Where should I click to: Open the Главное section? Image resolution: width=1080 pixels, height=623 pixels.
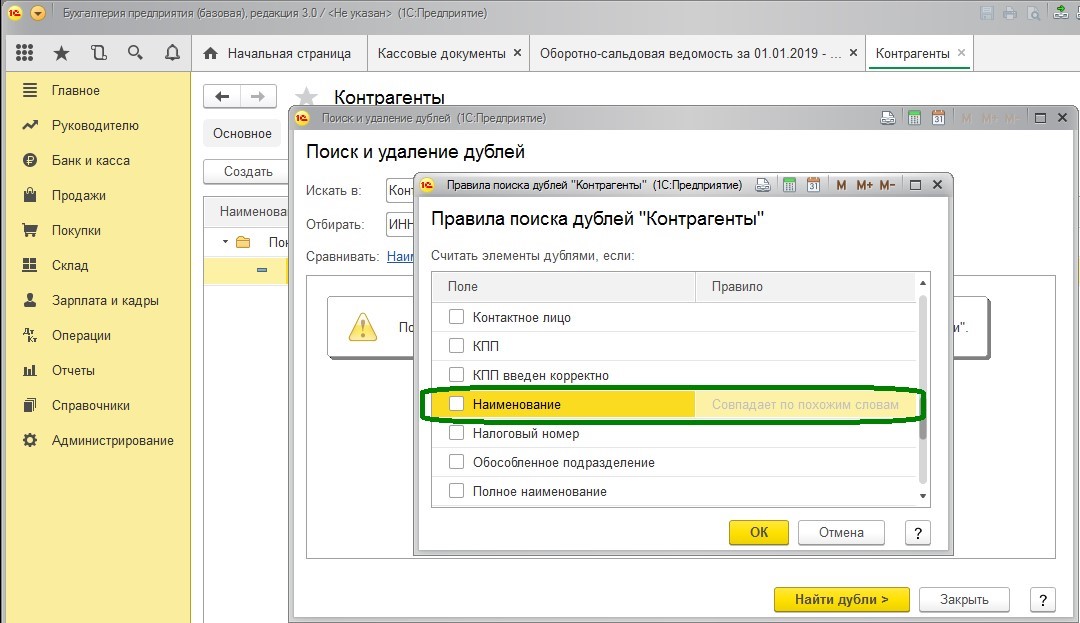[x=75, y=90]
